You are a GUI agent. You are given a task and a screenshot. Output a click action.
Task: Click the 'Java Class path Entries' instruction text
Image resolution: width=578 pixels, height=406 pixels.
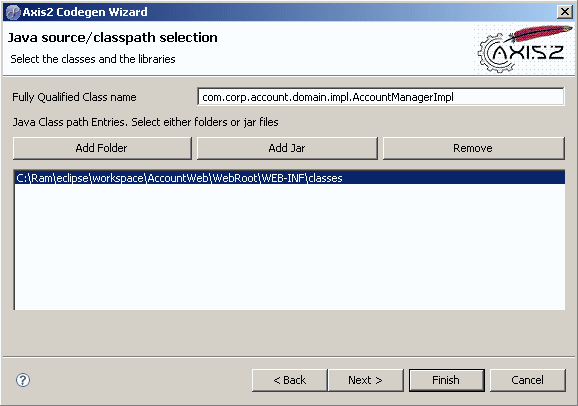[x=146, y=122]
